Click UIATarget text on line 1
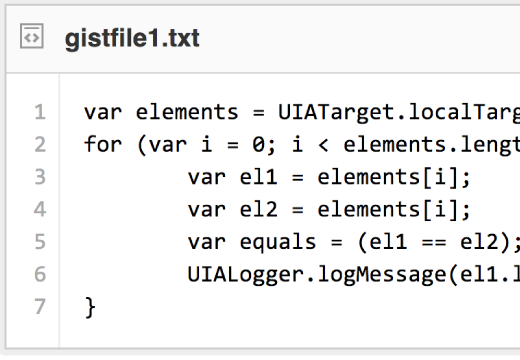The width and height of the screenshot is (520, 360). coord(336,112)
